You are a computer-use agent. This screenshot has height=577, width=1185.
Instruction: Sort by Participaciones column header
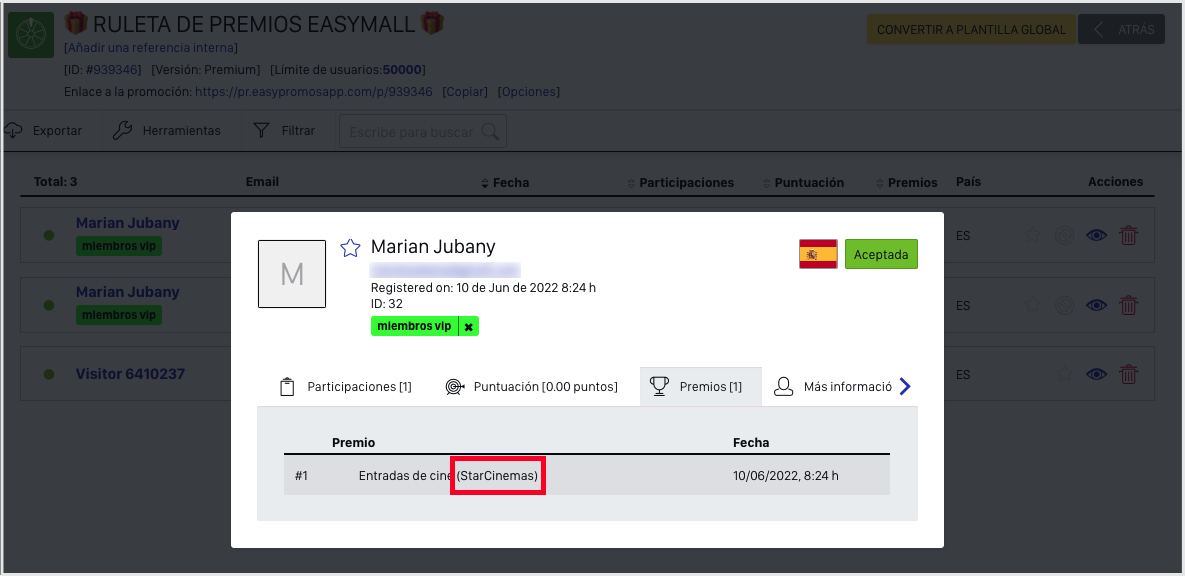(681, 182)
